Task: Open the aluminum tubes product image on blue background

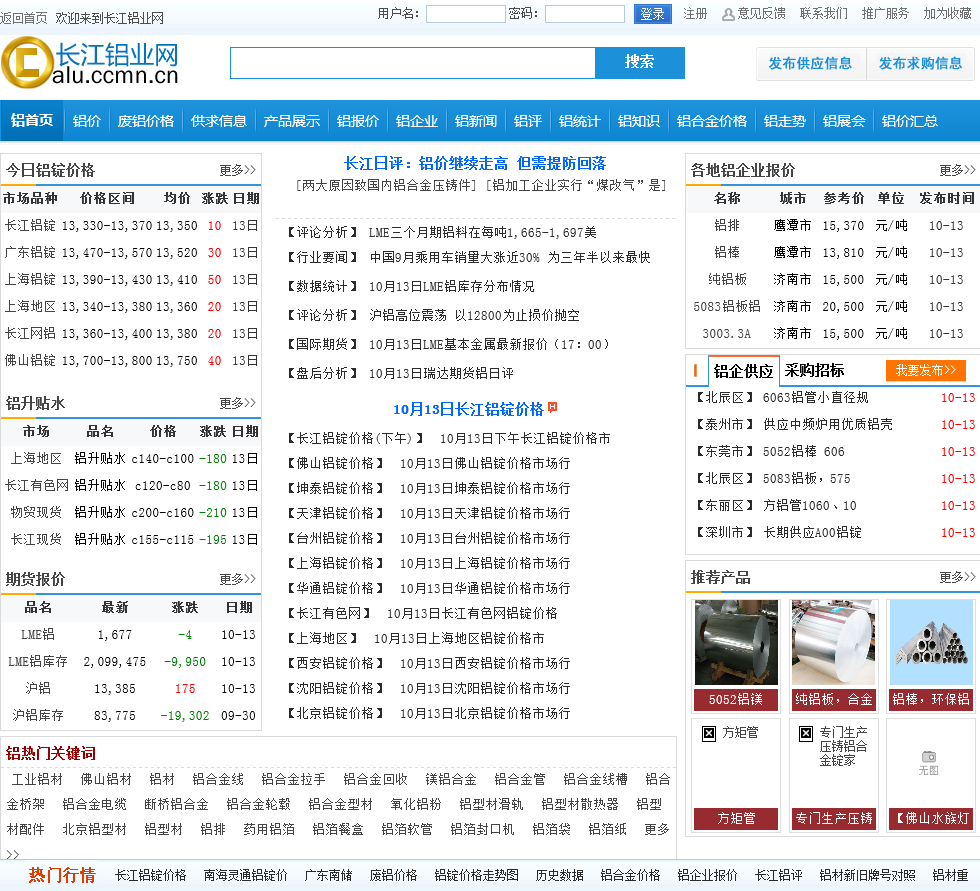Action: pos(931,642)
